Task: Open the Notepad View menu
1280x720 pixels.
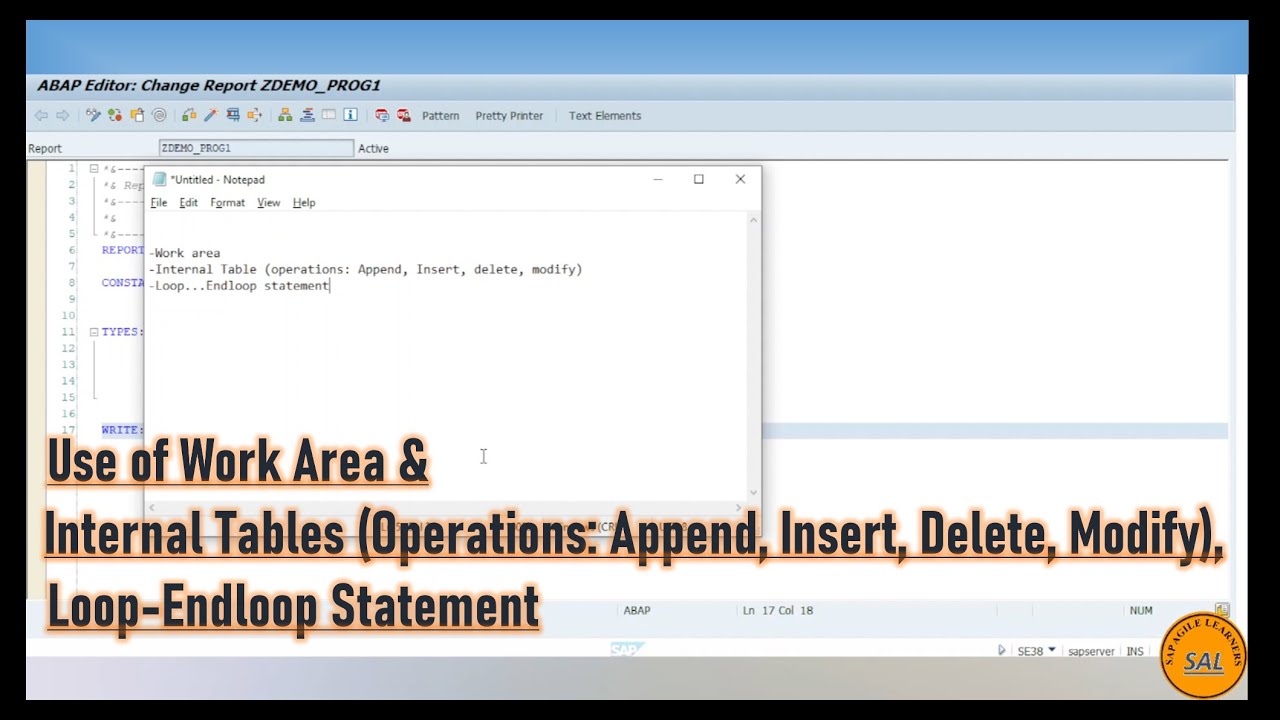Action: (x=268, y=202)
